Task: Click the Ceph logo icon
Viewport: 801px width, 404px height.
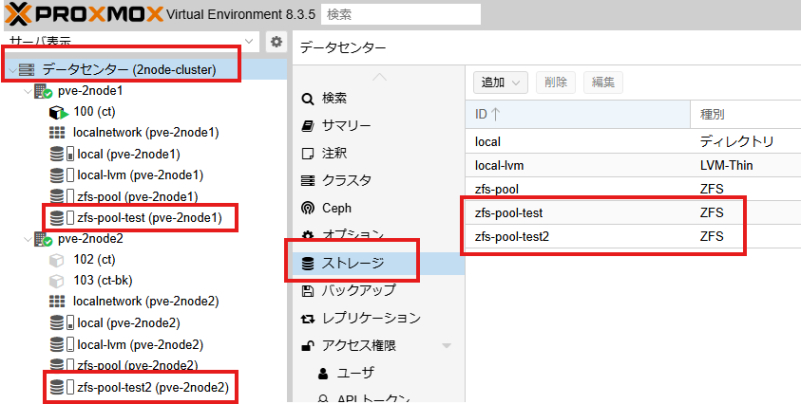Action: pyautogui.click(x=308, y=208)
